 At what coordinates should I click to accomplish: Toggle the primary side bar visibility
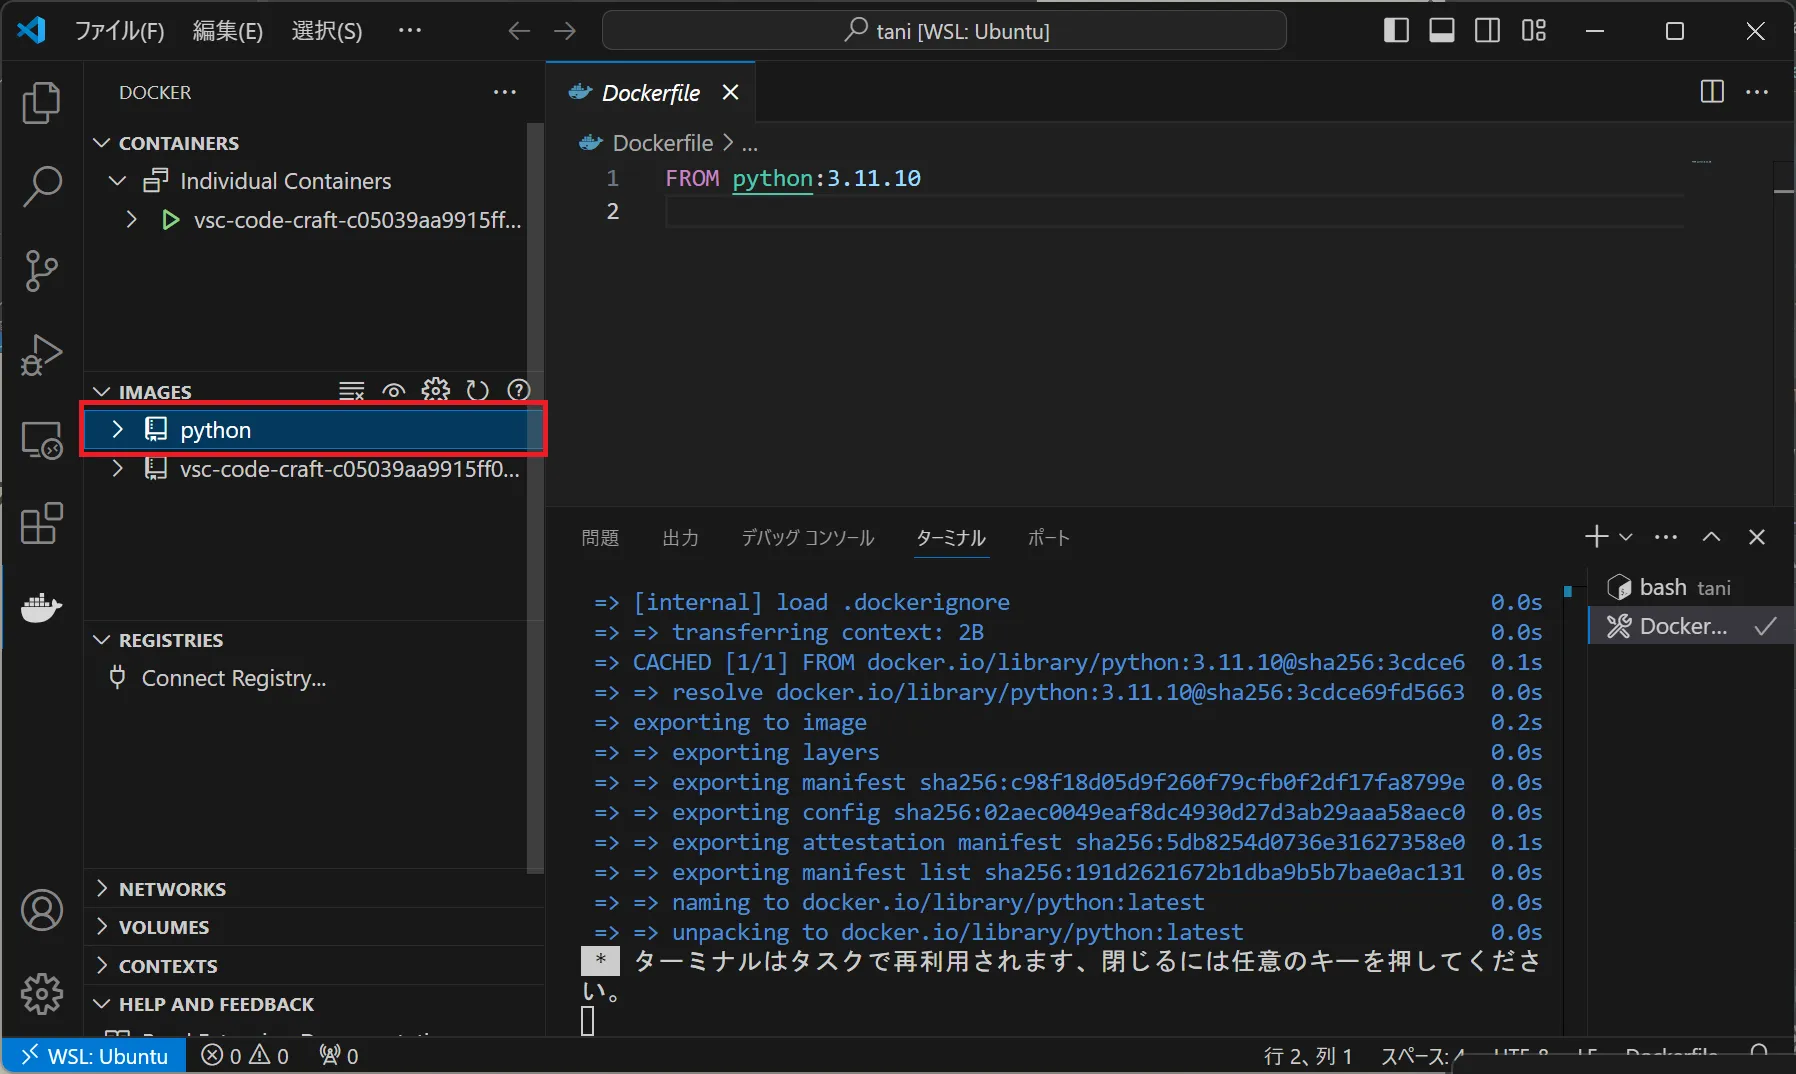[1396, 31]
